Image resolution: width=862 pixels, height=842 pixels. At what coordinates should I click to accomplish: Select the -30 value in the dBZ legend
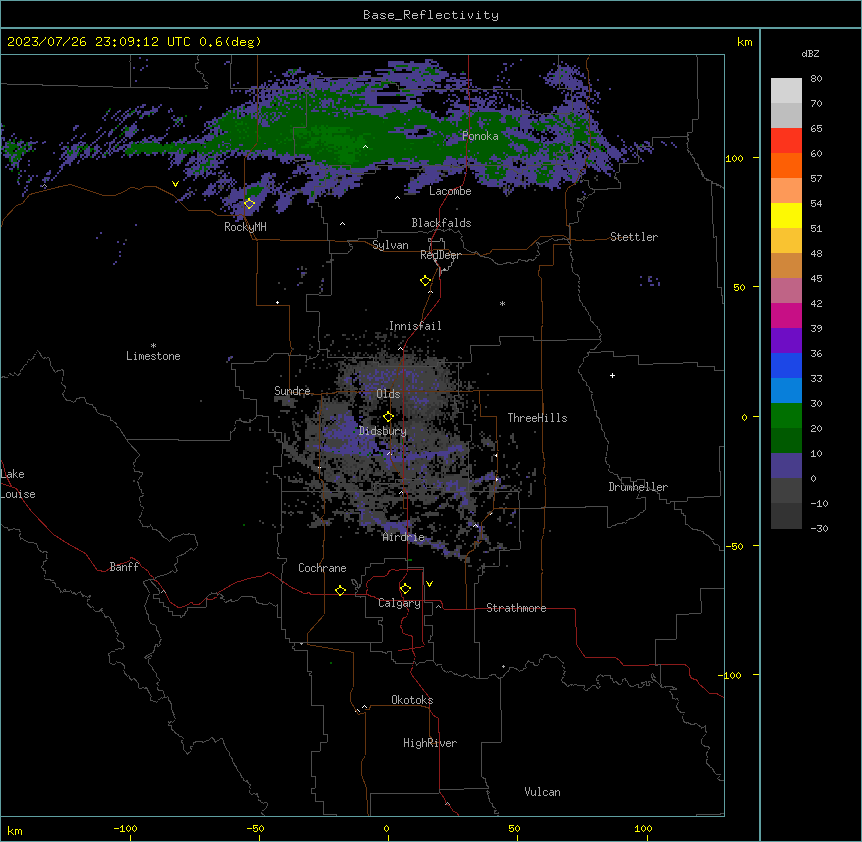click(x=819, y=528)
